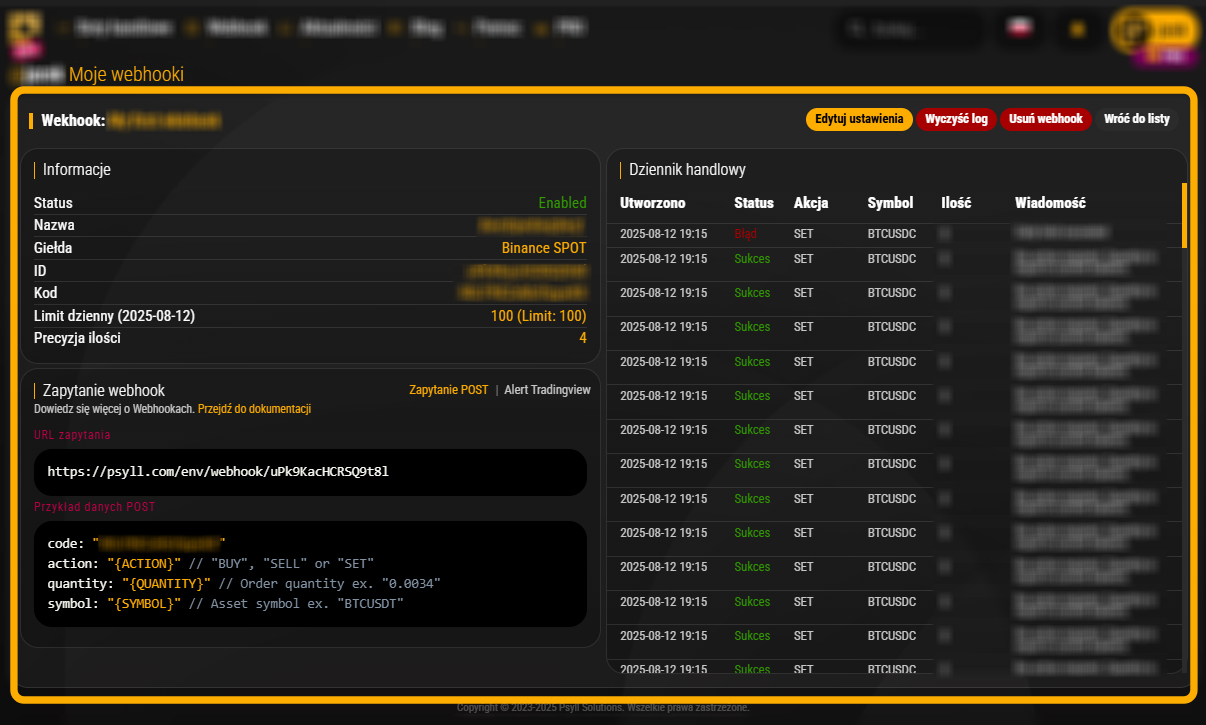The image size is (1206, 725).
Task: Open the Alert Tradingview tab
Action: coord(547,390)
